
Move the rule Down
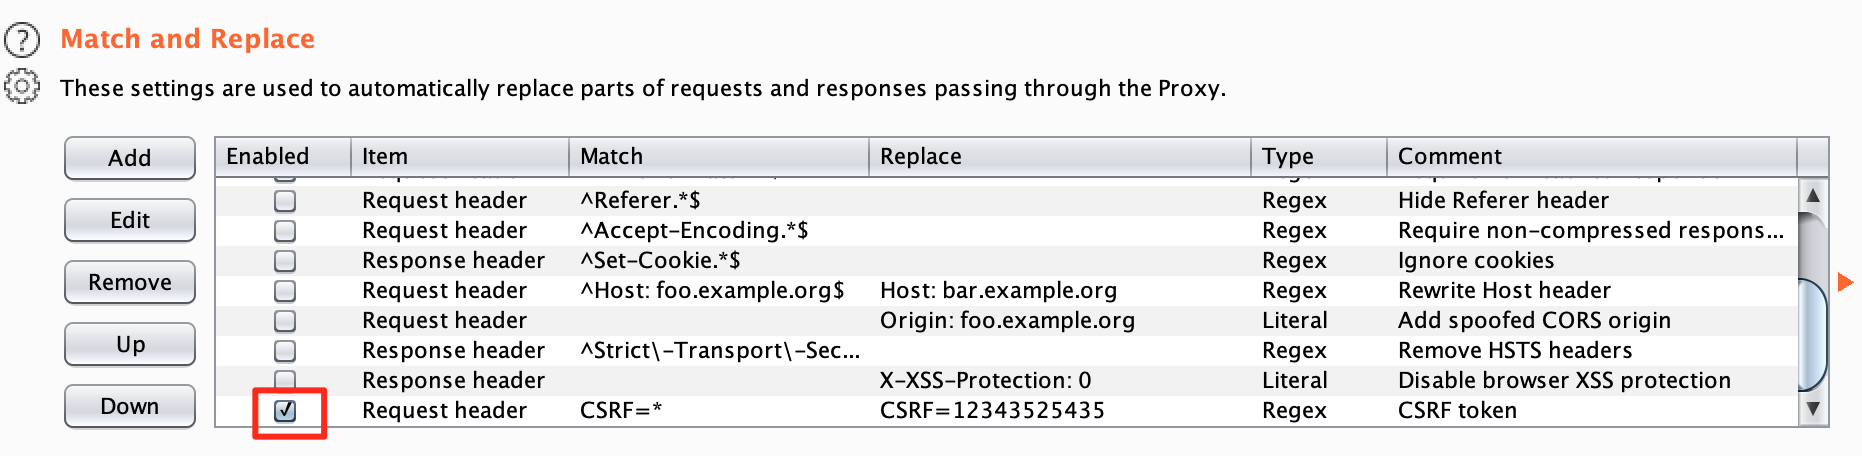tap(130, 406)
